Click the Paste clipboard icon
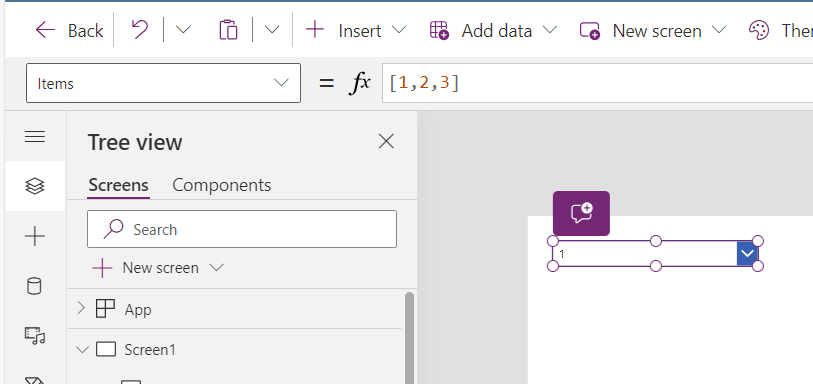 pos(228,30)
